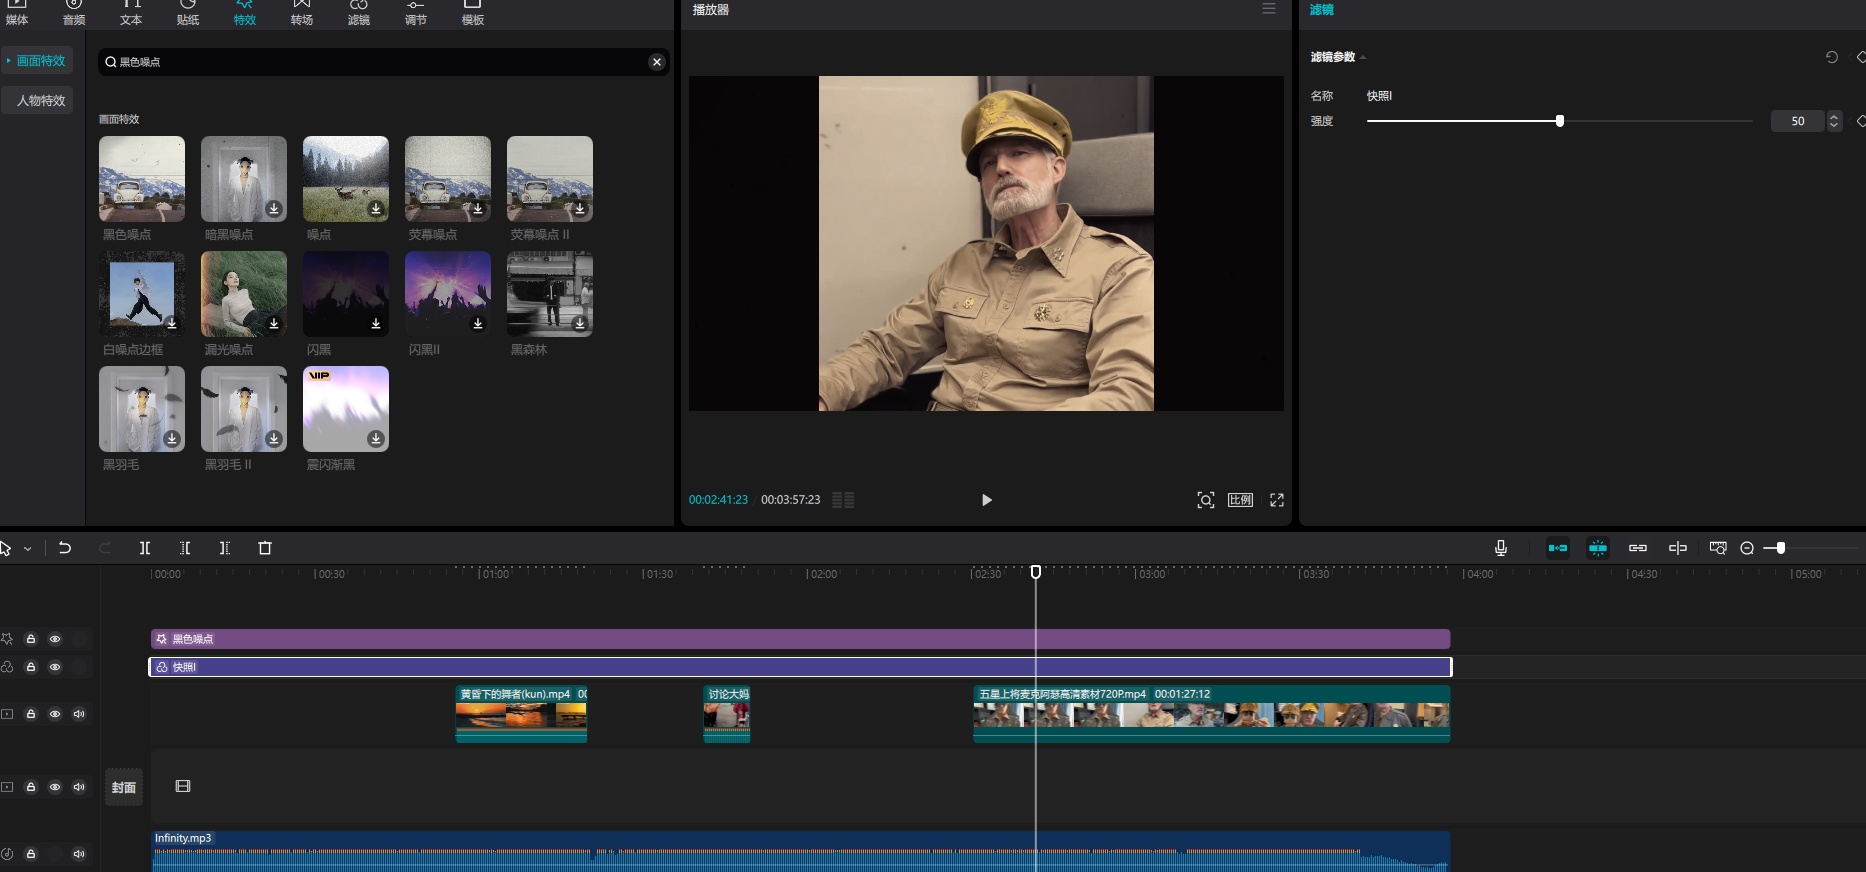The width and height of the screenshot is (1866, 872).
Task: Open the selection tool mode dropdown arrow
Action: [28, 549]
